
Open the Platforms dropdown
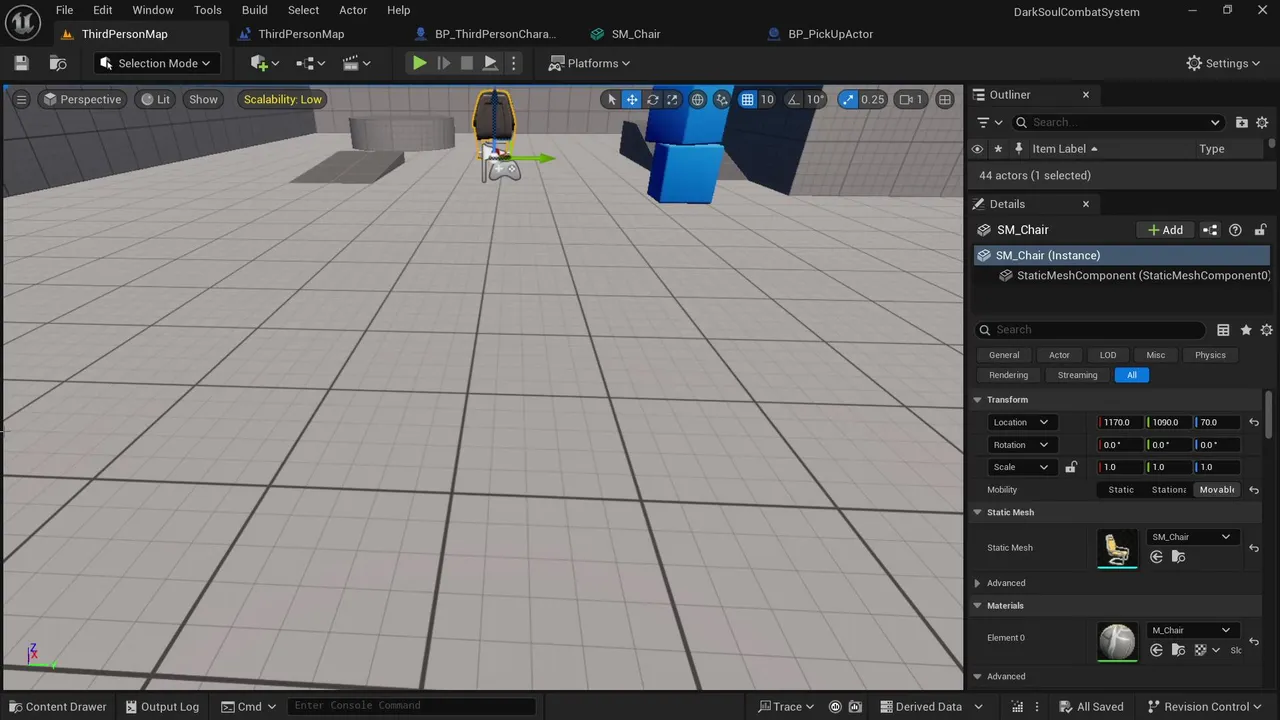pos(590,63)
